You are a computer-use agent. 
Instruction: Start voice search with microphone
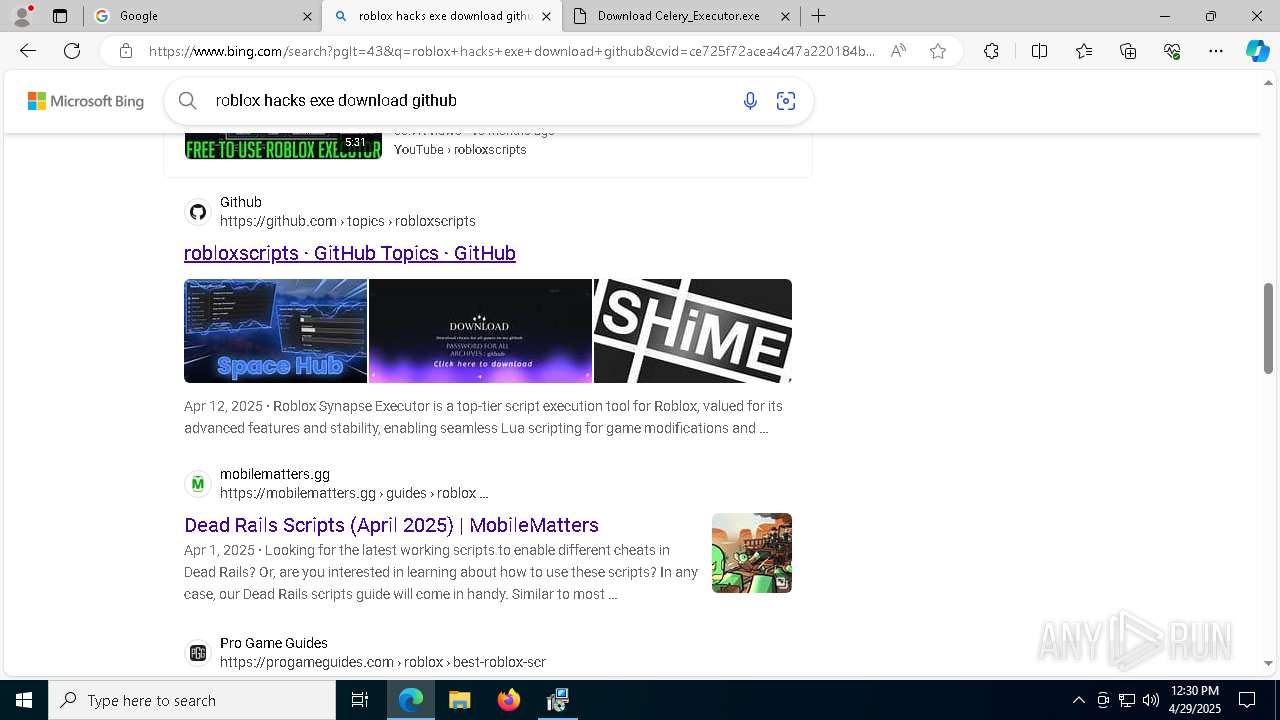(750, 101)
